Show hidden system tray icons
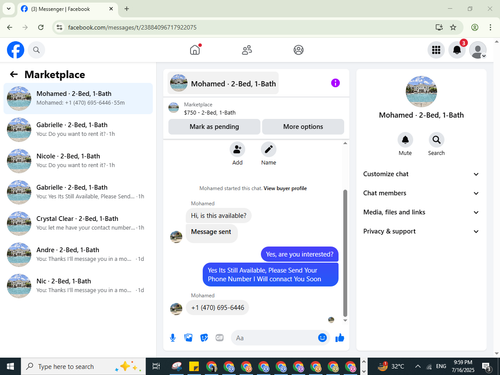Viewport: 500px width, 375px height. (x=417, y=366)
